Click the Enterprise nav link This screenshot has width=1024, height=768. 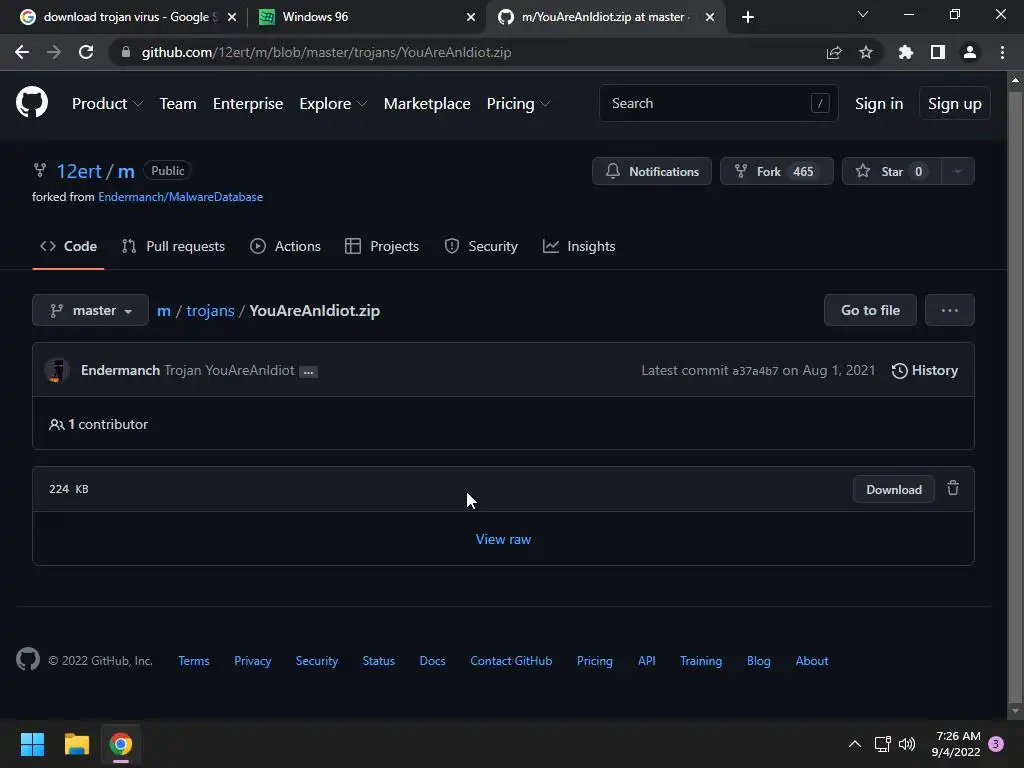pos(248,103)
